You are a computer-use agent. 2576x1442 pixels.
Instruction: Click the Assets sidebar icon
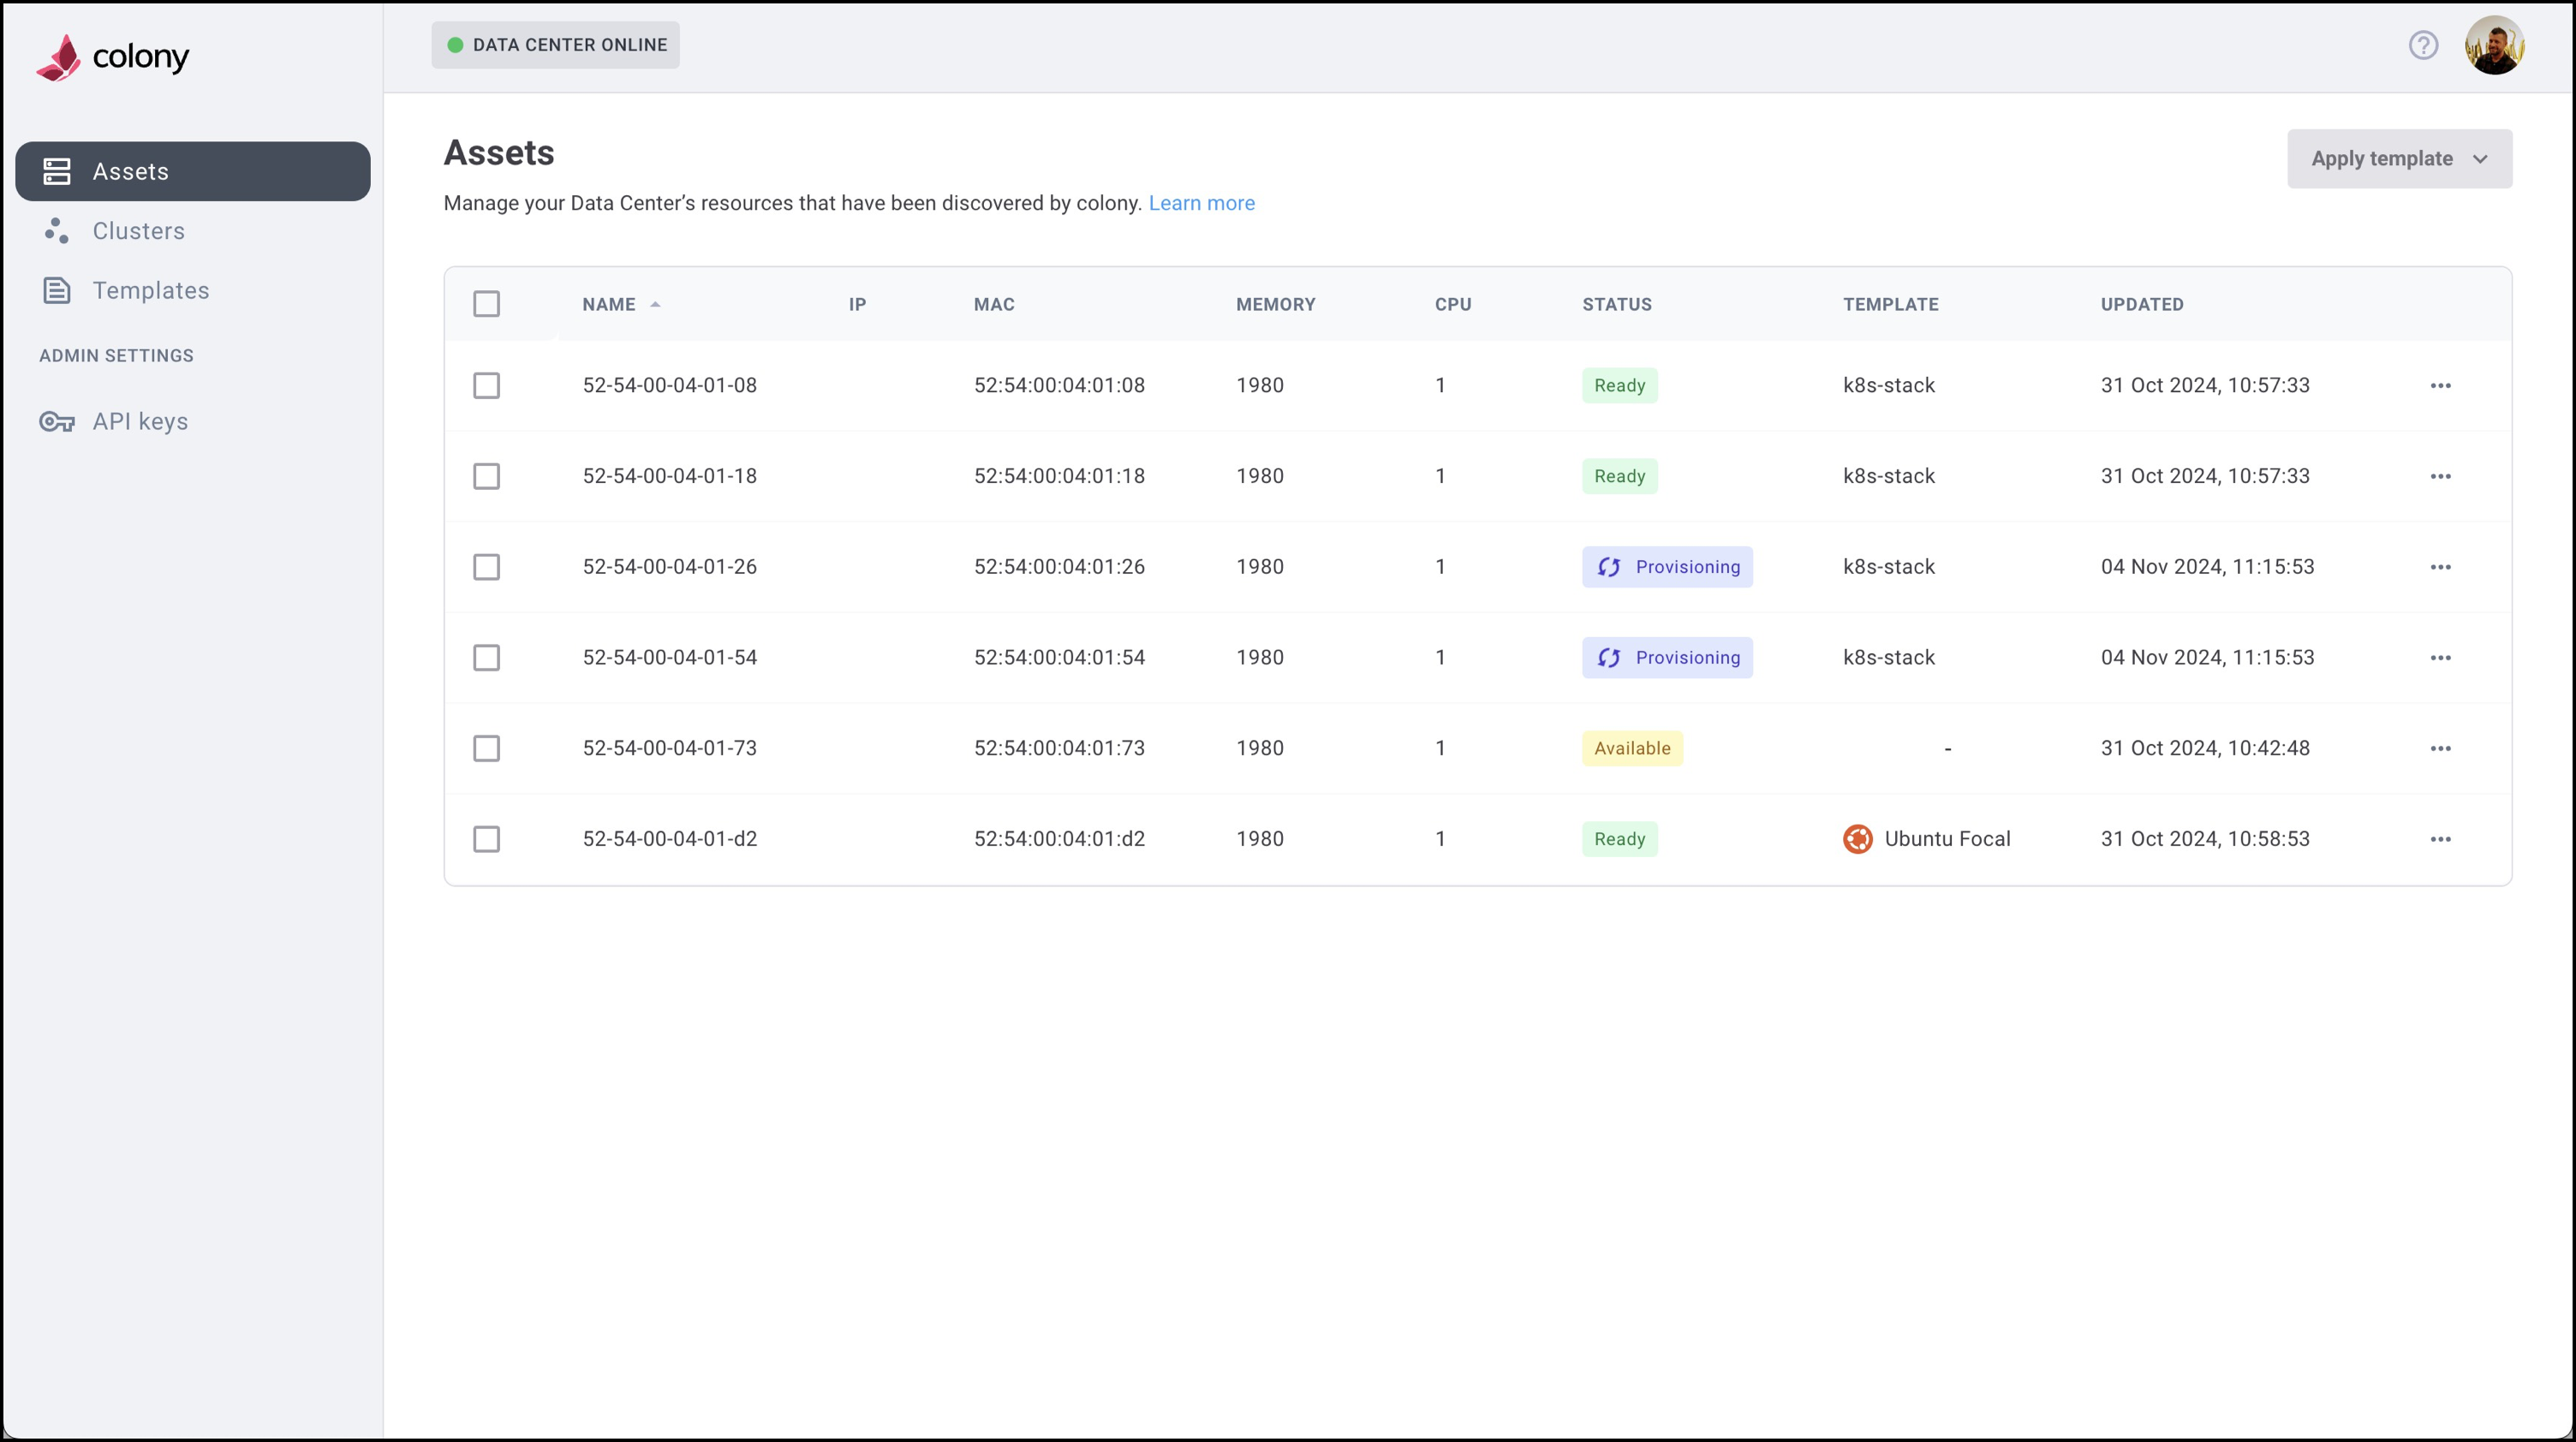57,171
